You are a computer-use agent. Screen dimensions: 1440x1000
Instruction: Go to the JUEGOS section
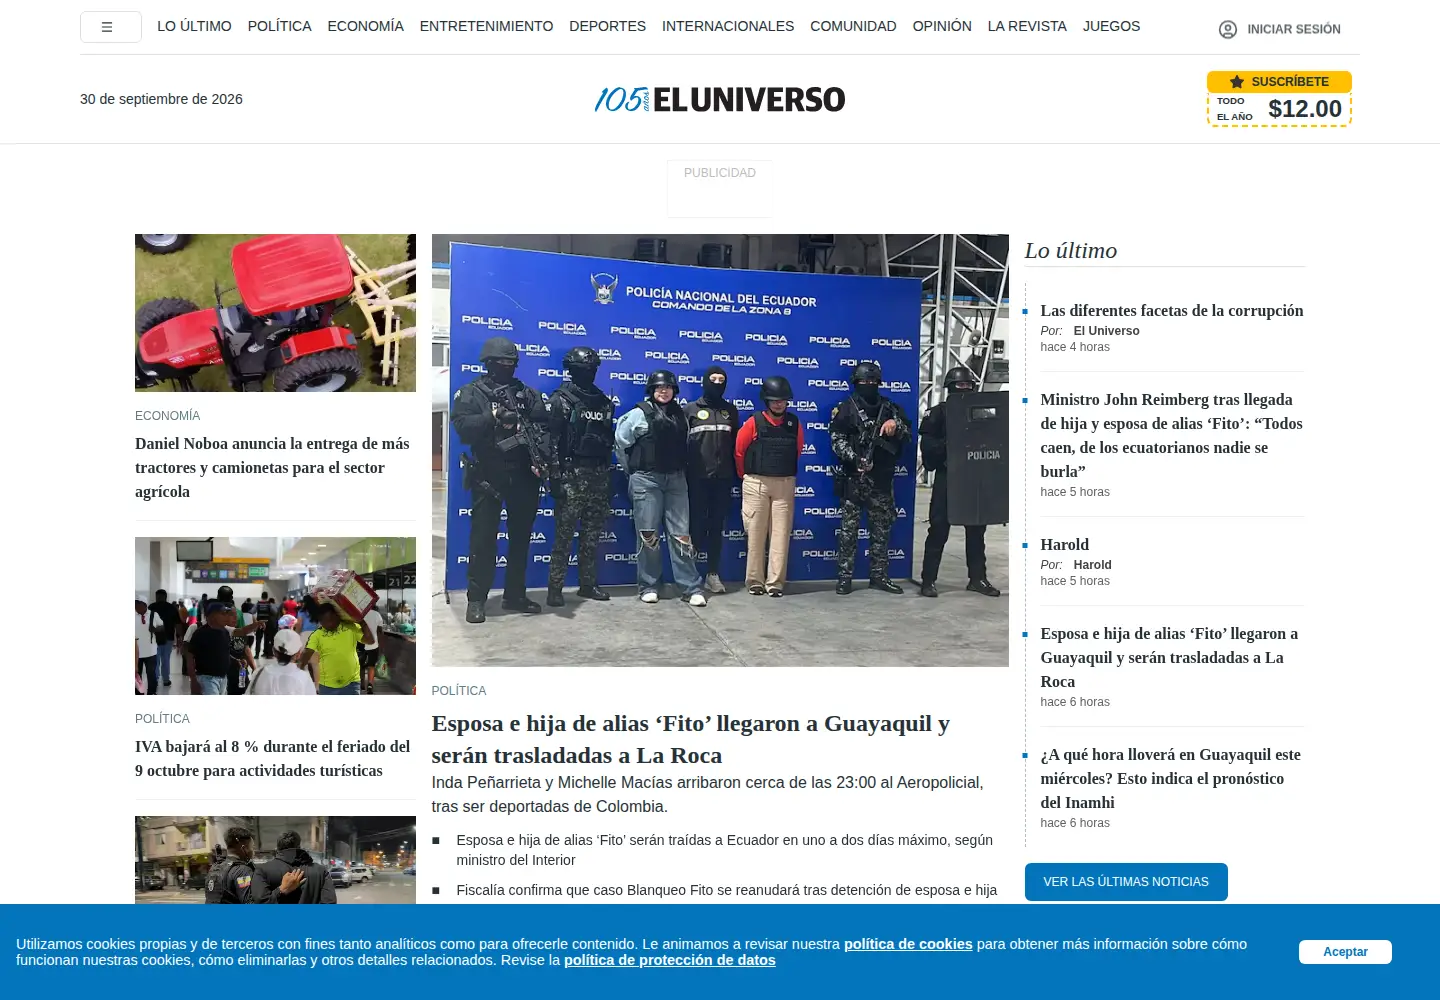click(1111, 26)
